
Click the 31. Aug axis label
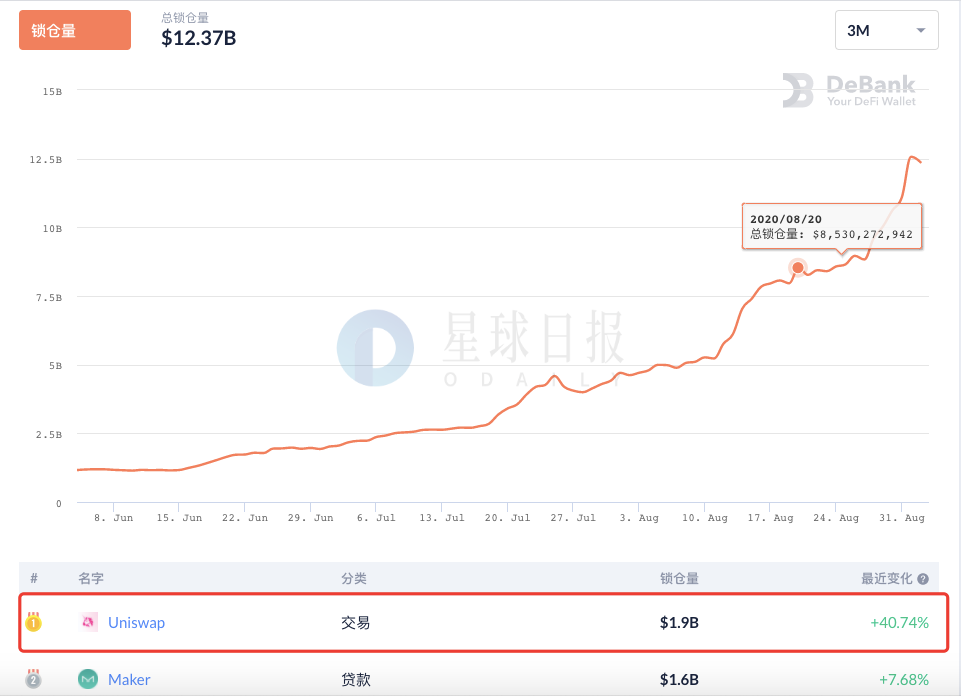point(902,518)
